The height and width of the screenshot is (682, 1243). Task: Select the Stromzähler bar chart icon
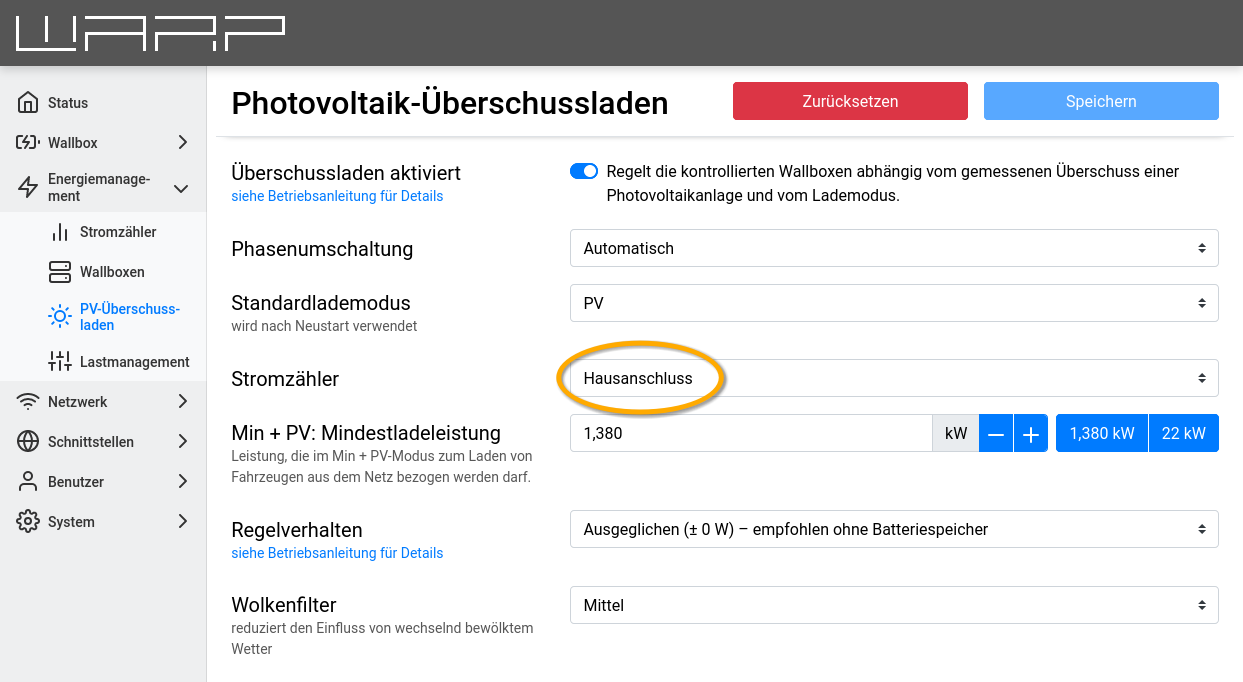(x=62, y=232)
